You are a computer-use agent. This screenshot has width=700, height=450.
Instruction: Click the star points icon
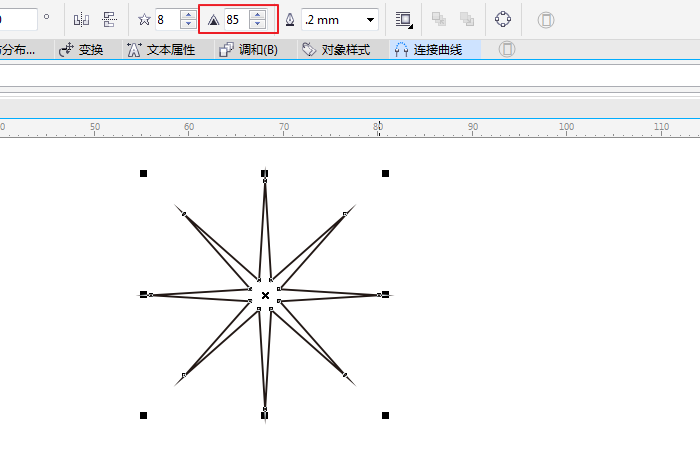(144, 20)
